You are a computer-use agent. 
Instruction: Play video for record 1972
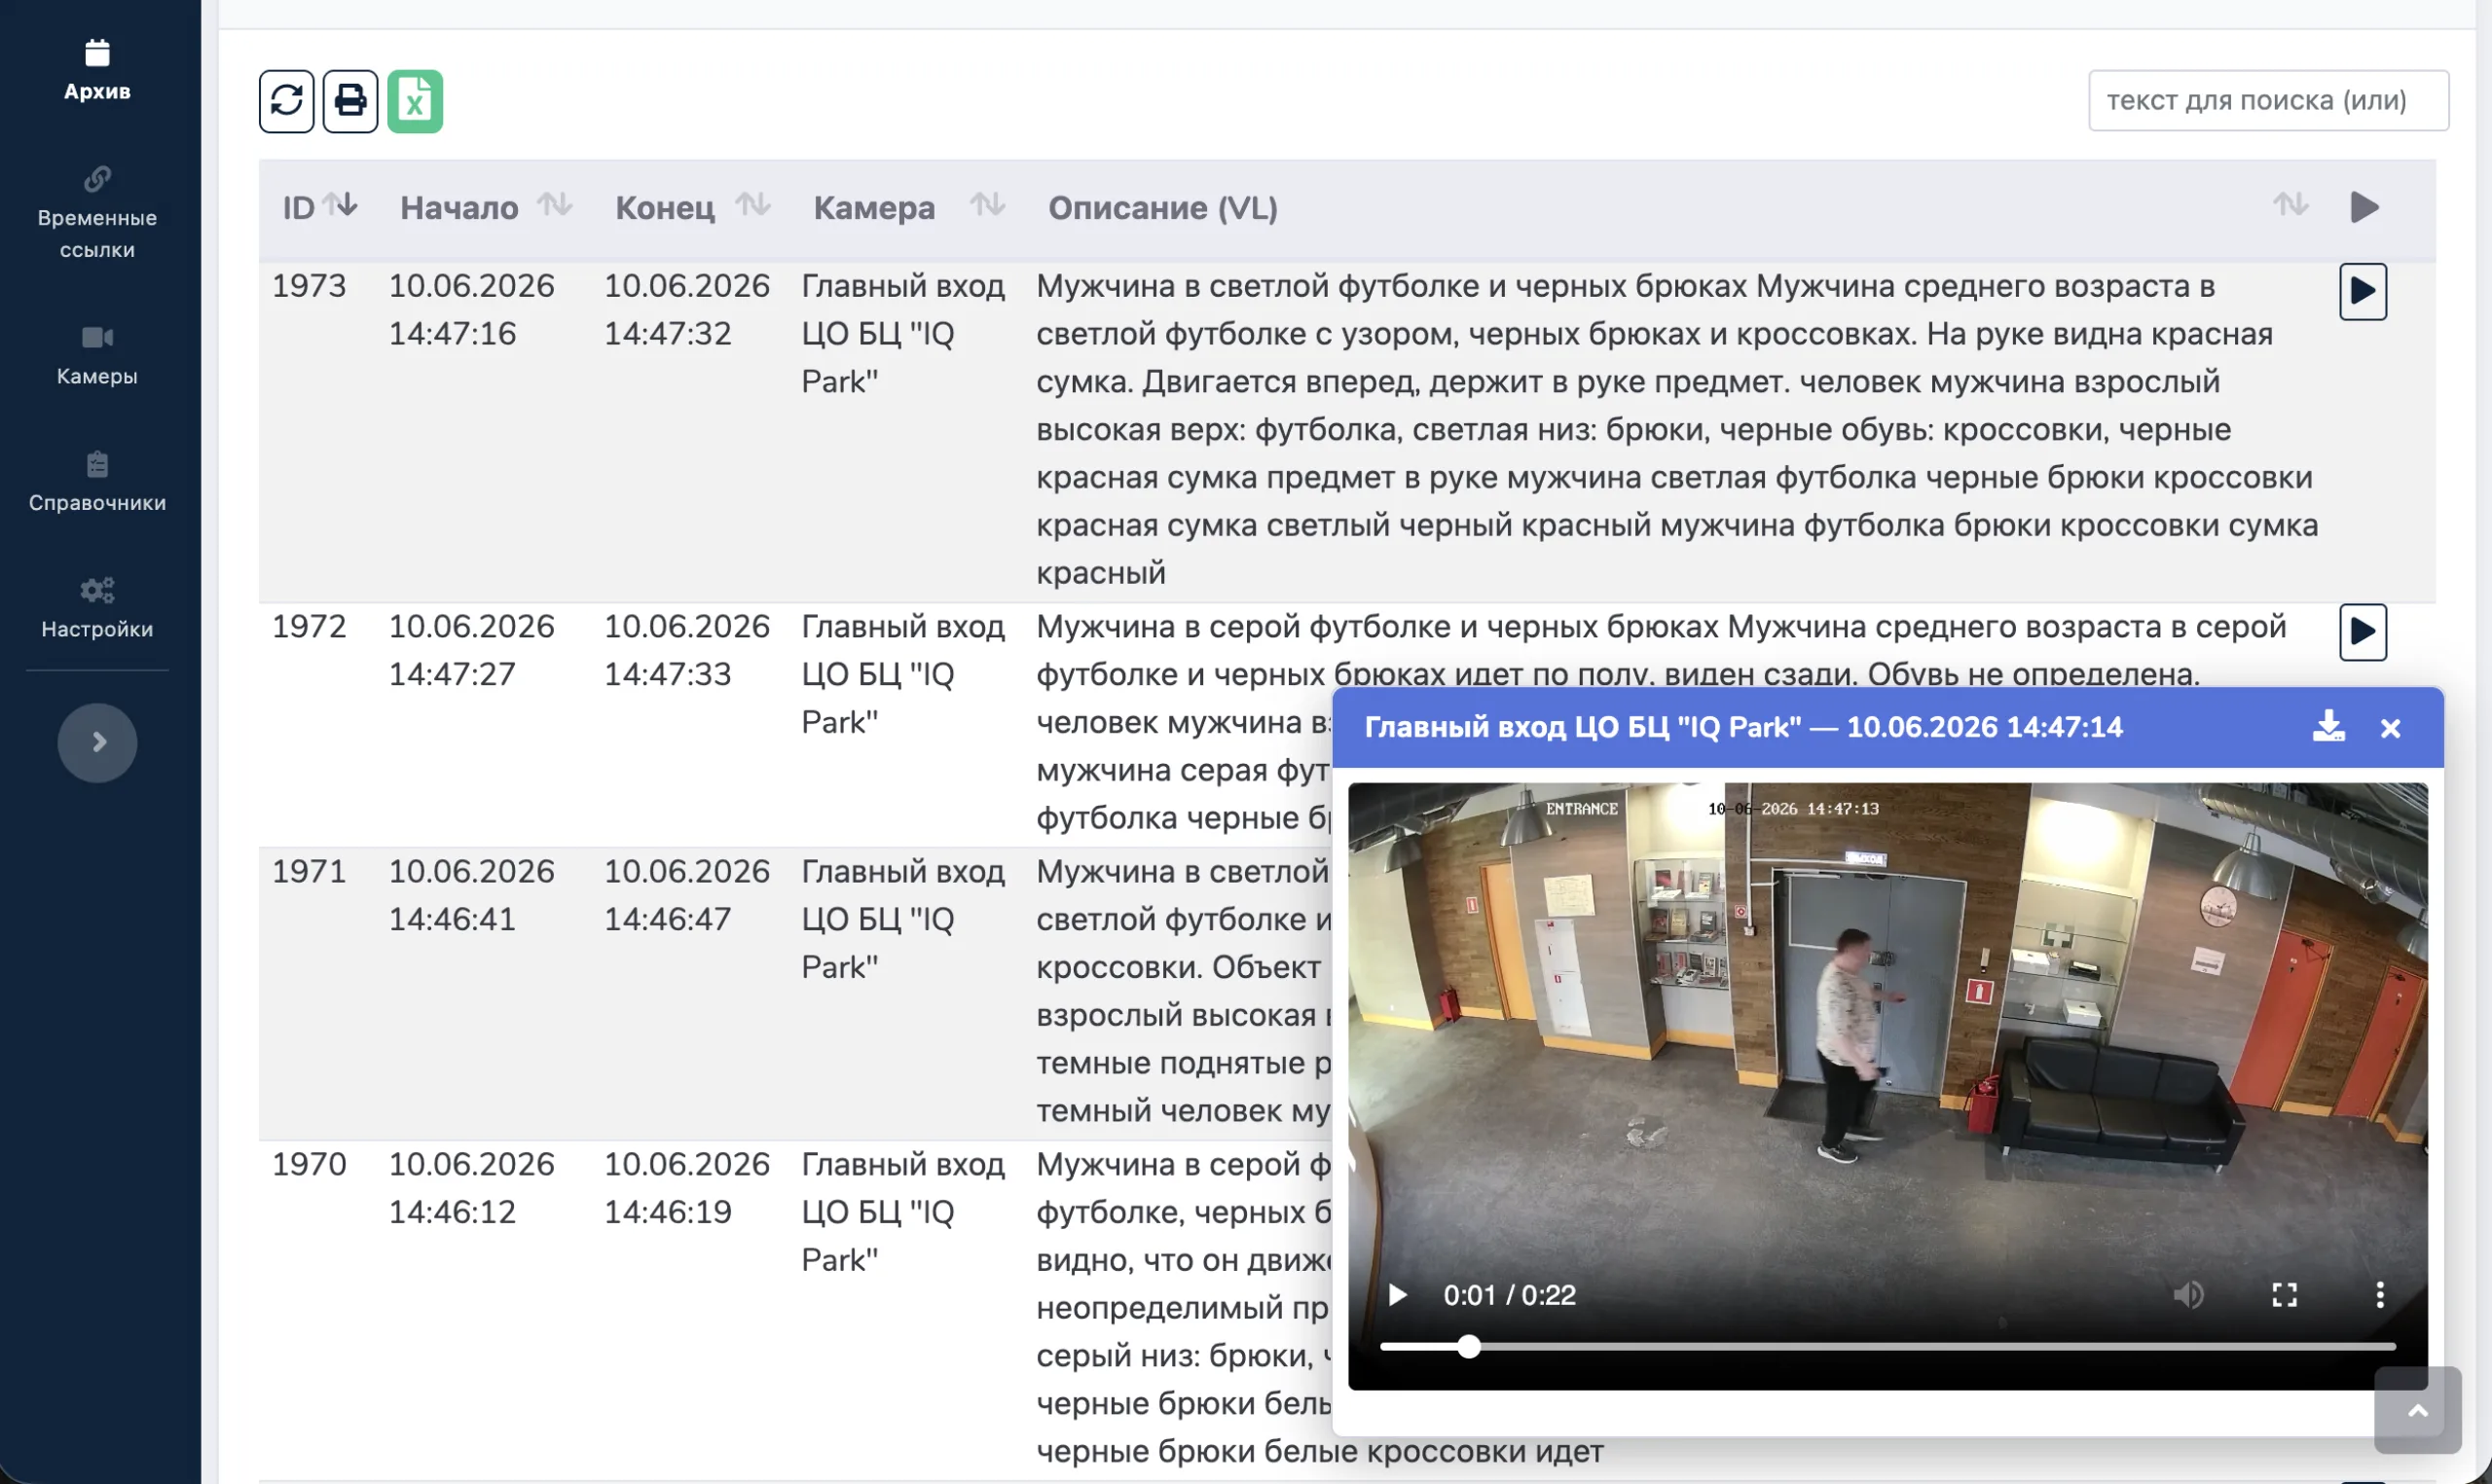(x=2363, y=632)
